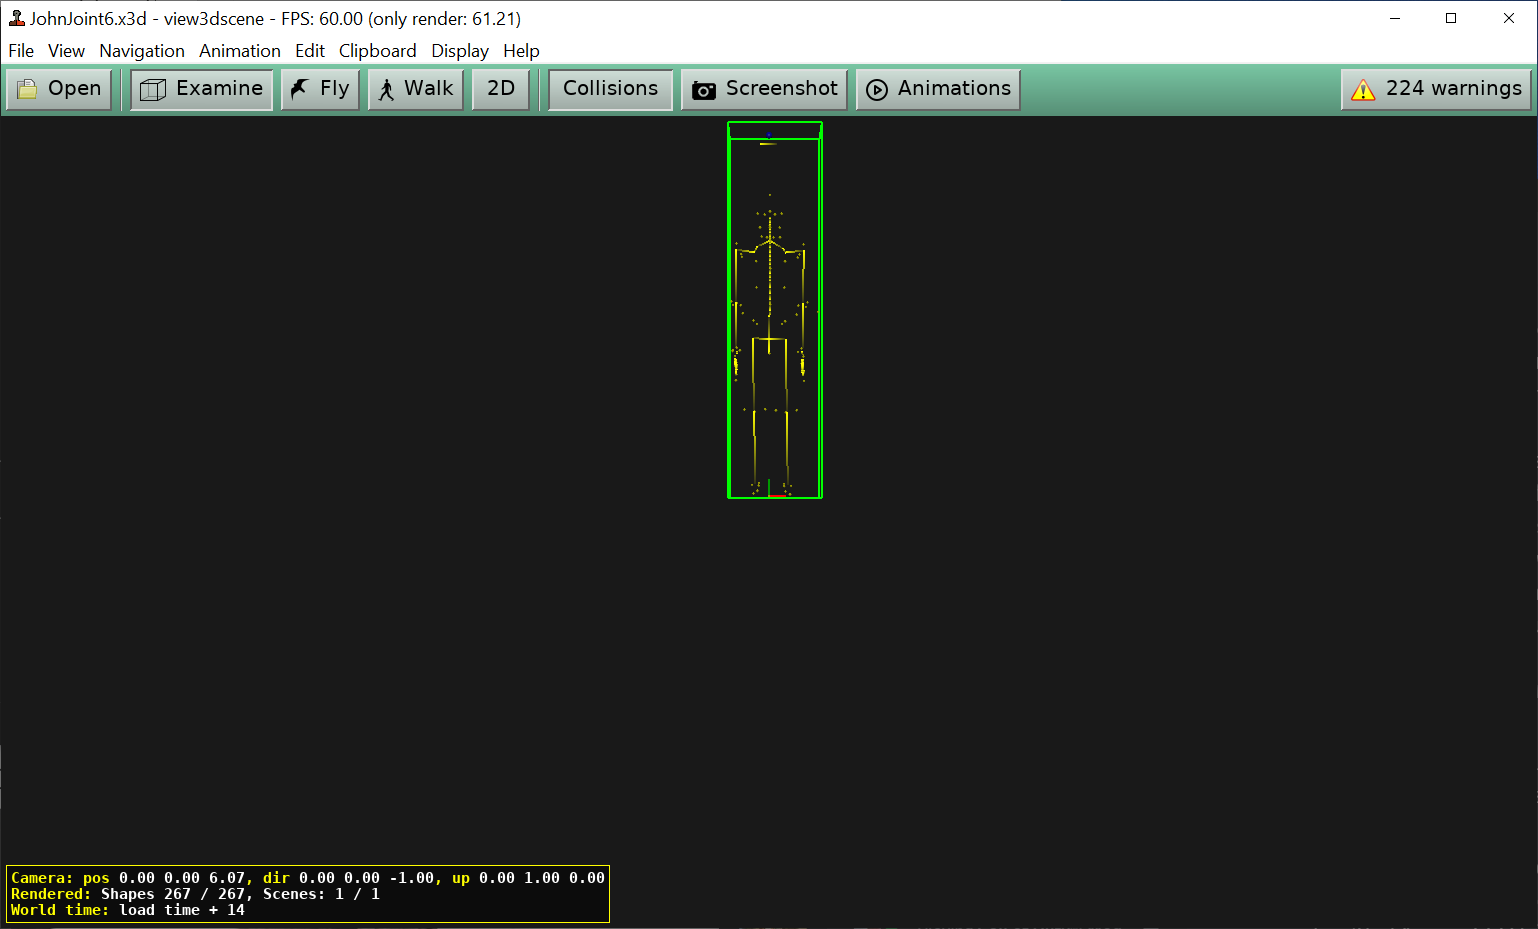Screen dimensions: 1538x929
Task: Open the Help menu
Action: click(x=521, y=51)
